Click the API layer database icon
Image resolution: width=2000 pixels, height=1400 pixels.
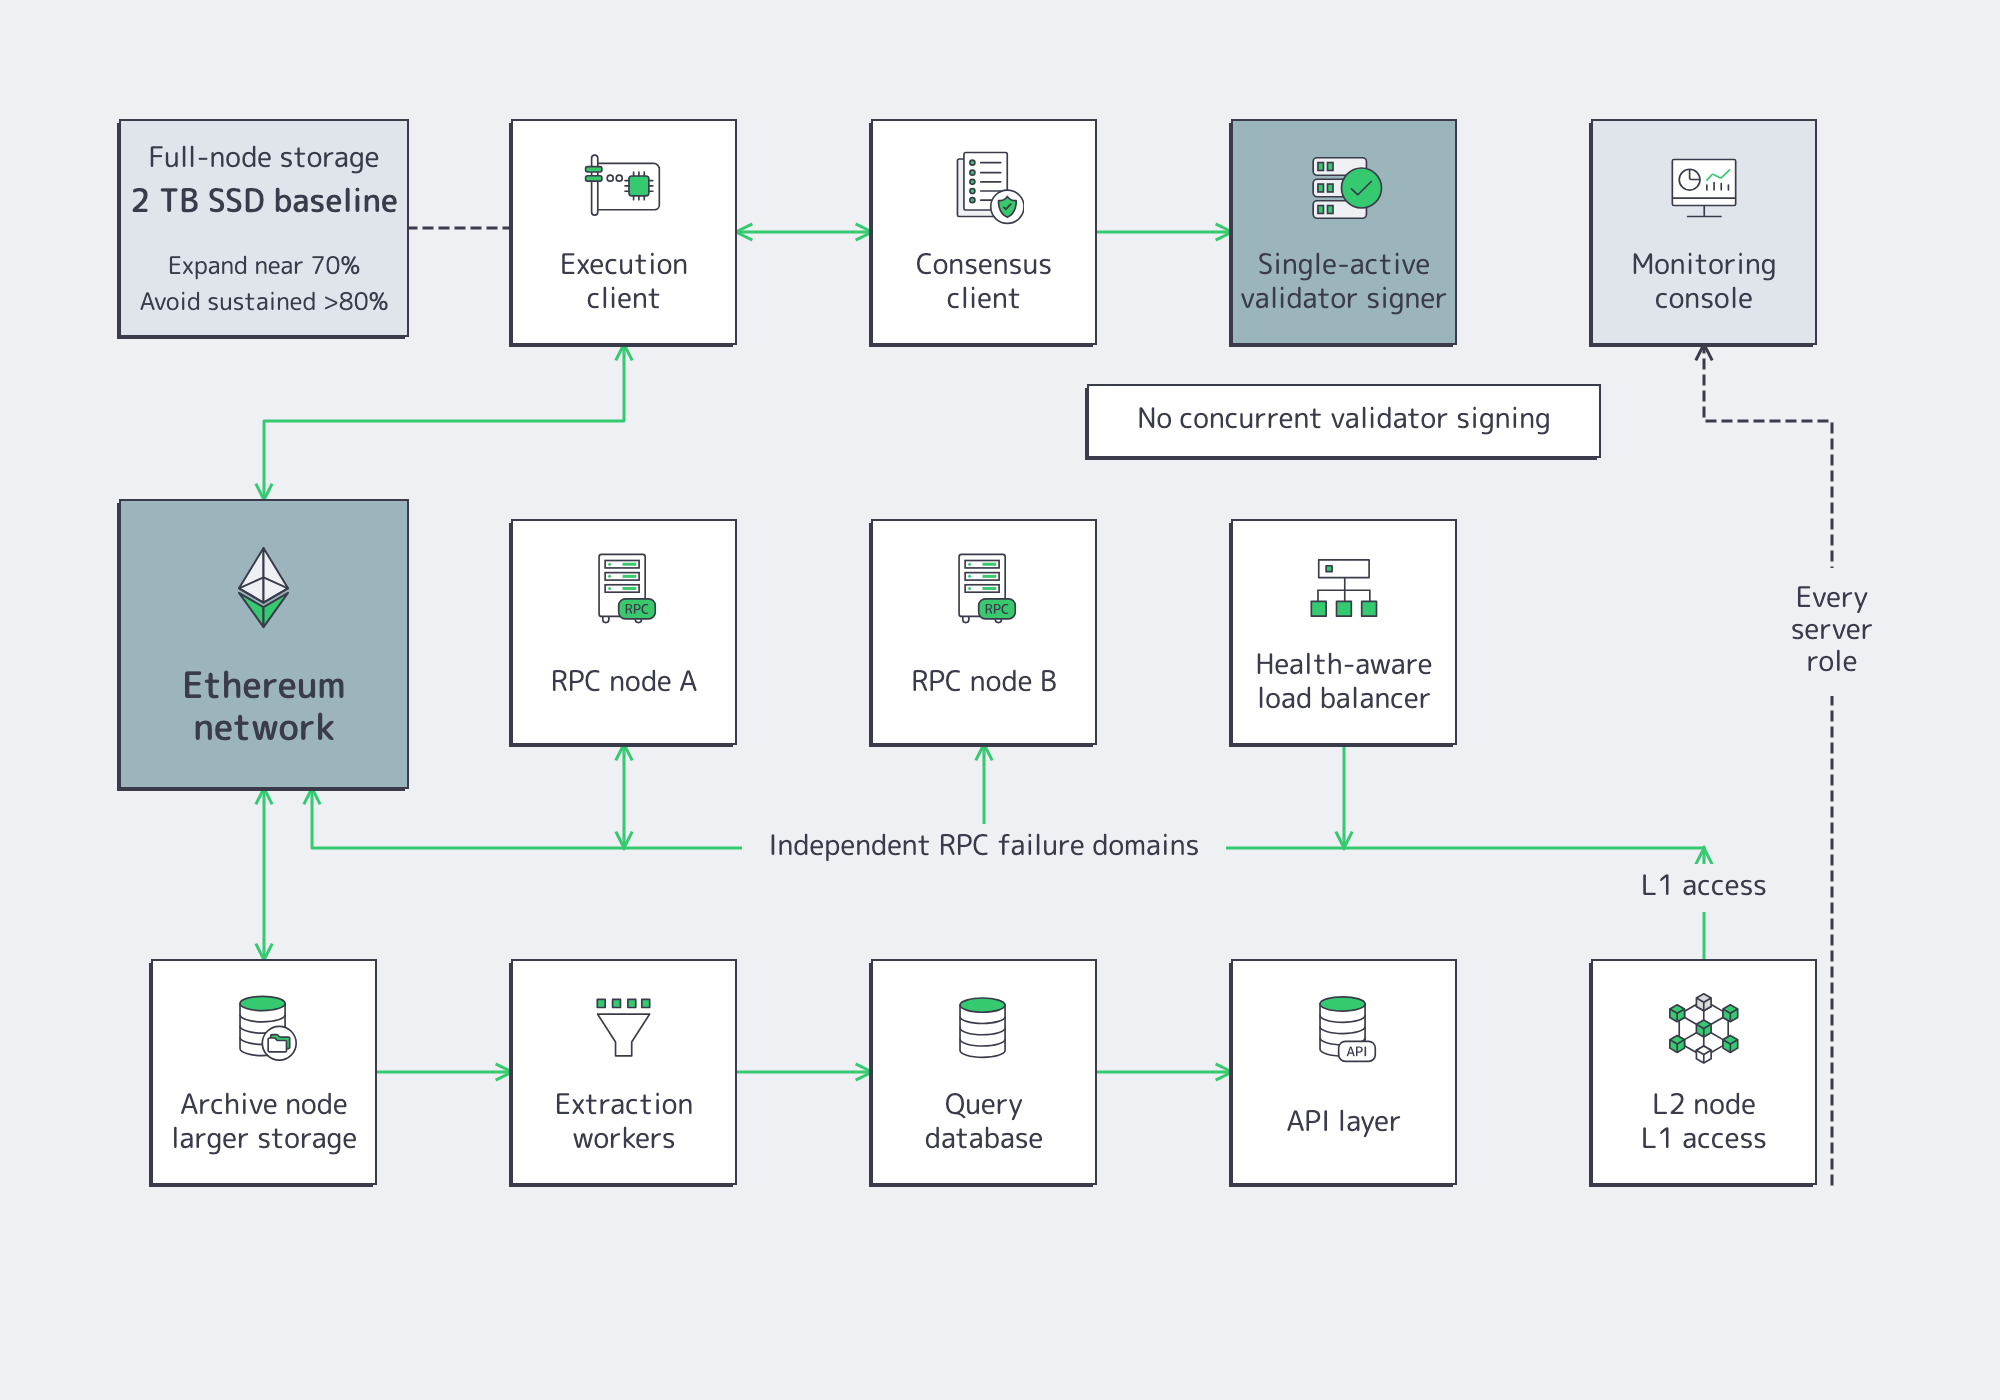click(x=1347, y=1028)
